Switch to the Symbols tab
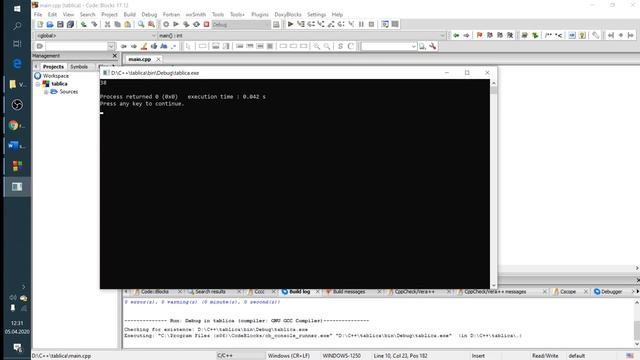The image size is (640, 360). (x=79, y=67)
